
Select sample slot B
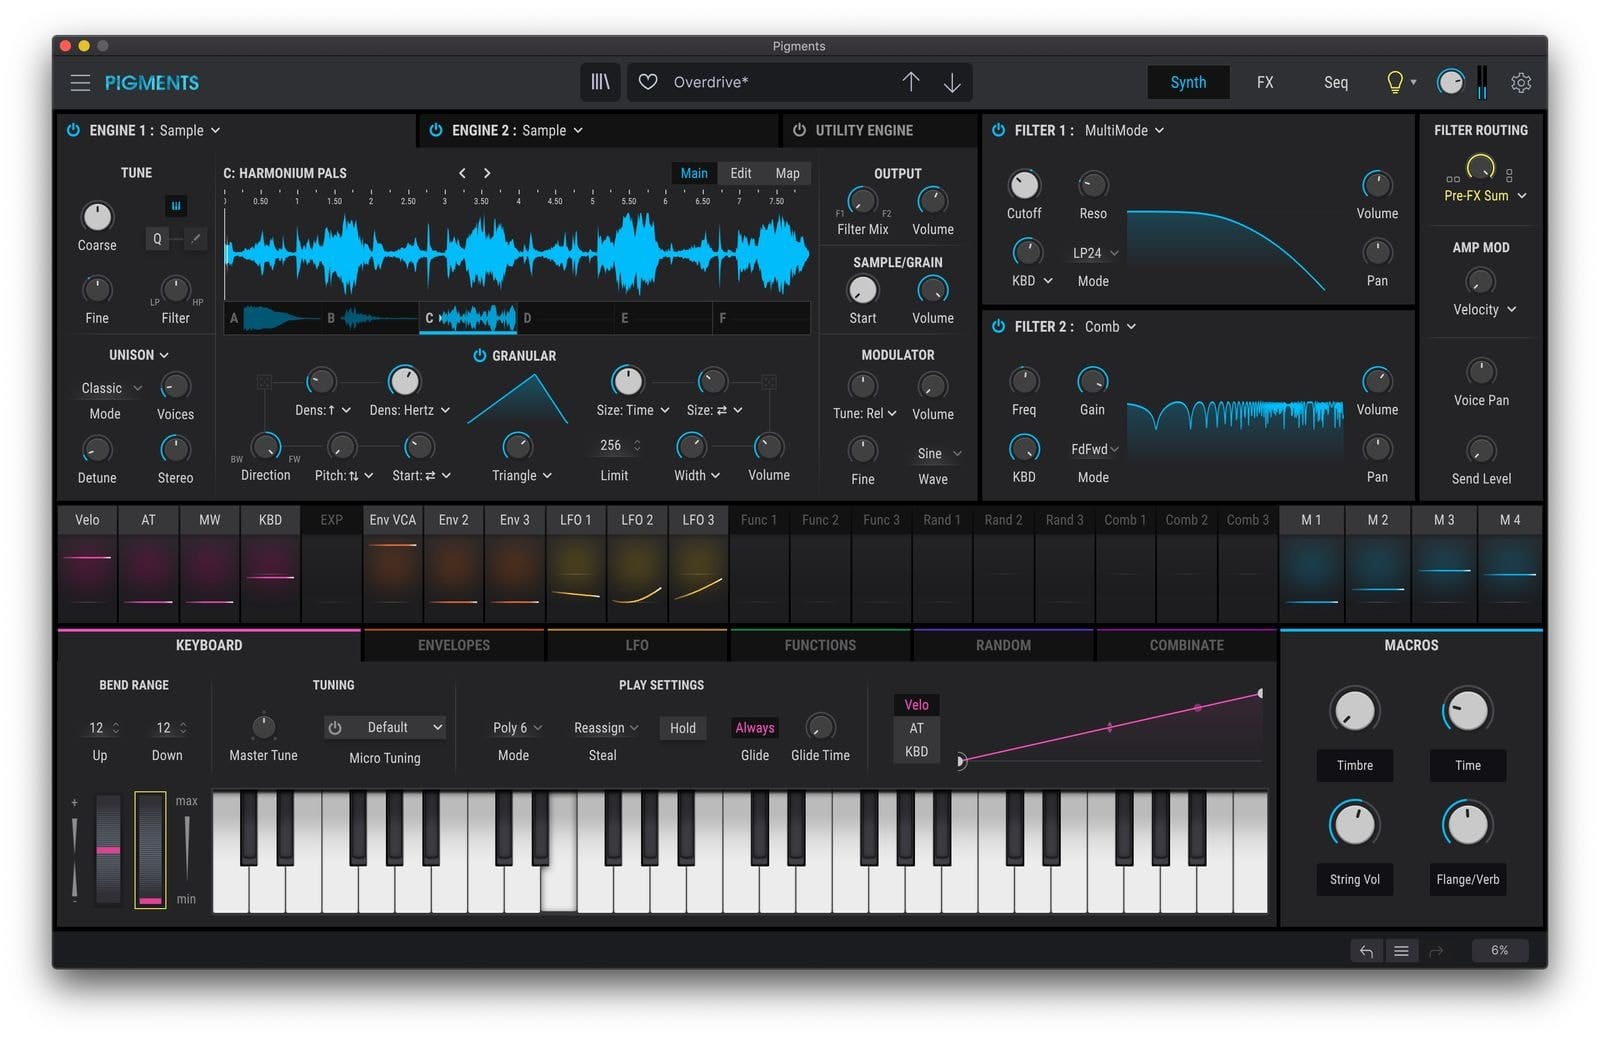[369, 318]
